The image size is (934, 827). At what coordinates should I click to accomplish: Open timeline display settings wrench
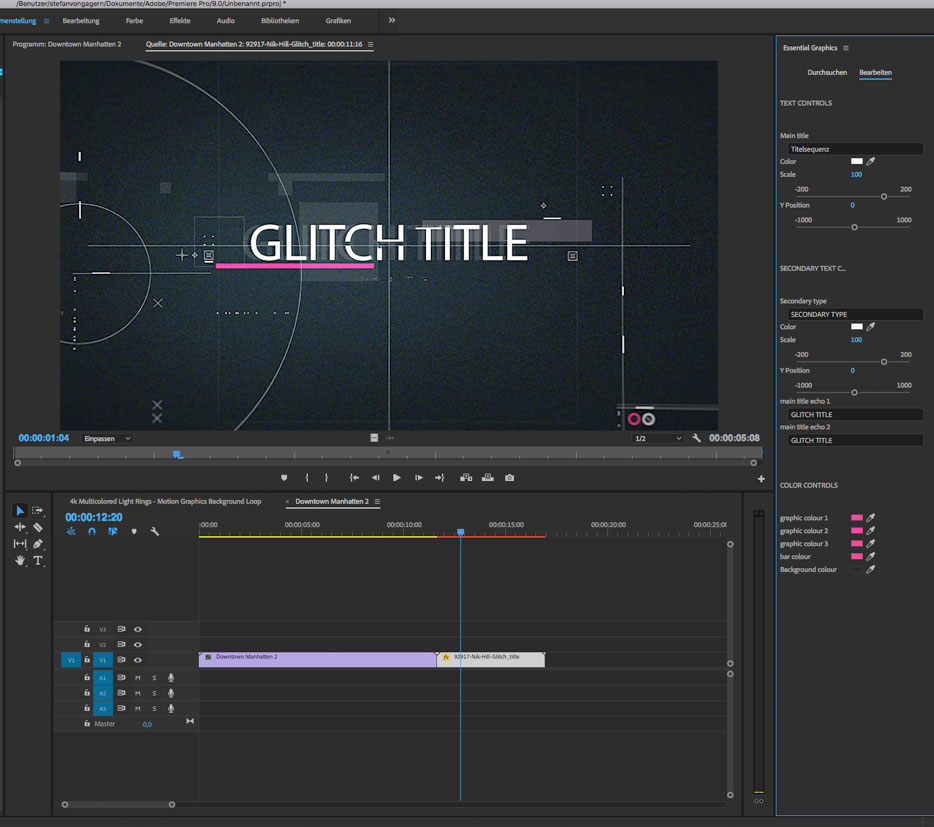155,531
